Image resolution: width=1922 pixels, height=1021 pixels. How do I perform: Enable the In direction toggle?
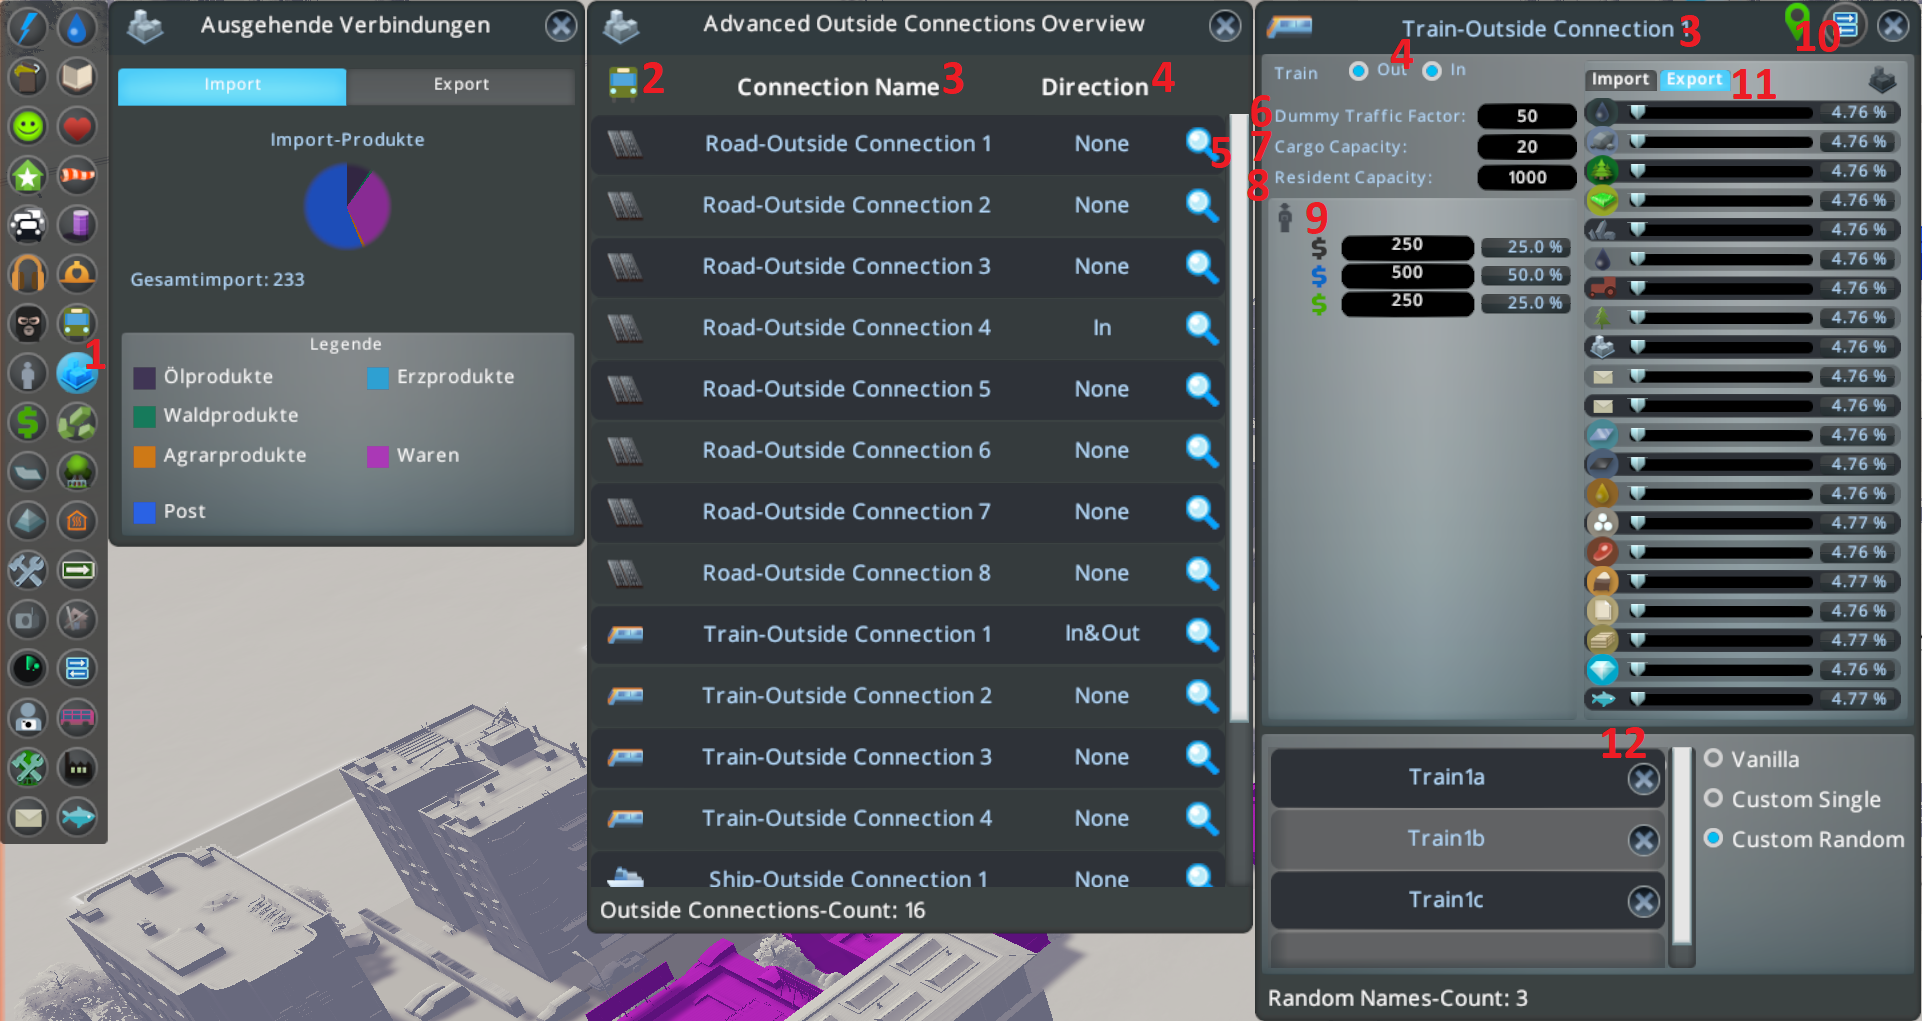click(1432, 70)
